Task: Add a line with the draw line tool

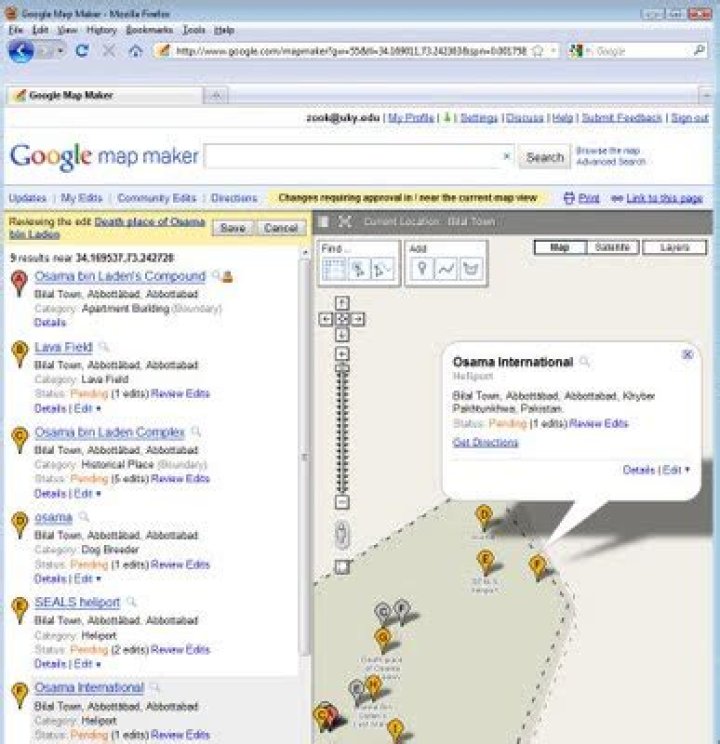Action: [x=446, y=269]
